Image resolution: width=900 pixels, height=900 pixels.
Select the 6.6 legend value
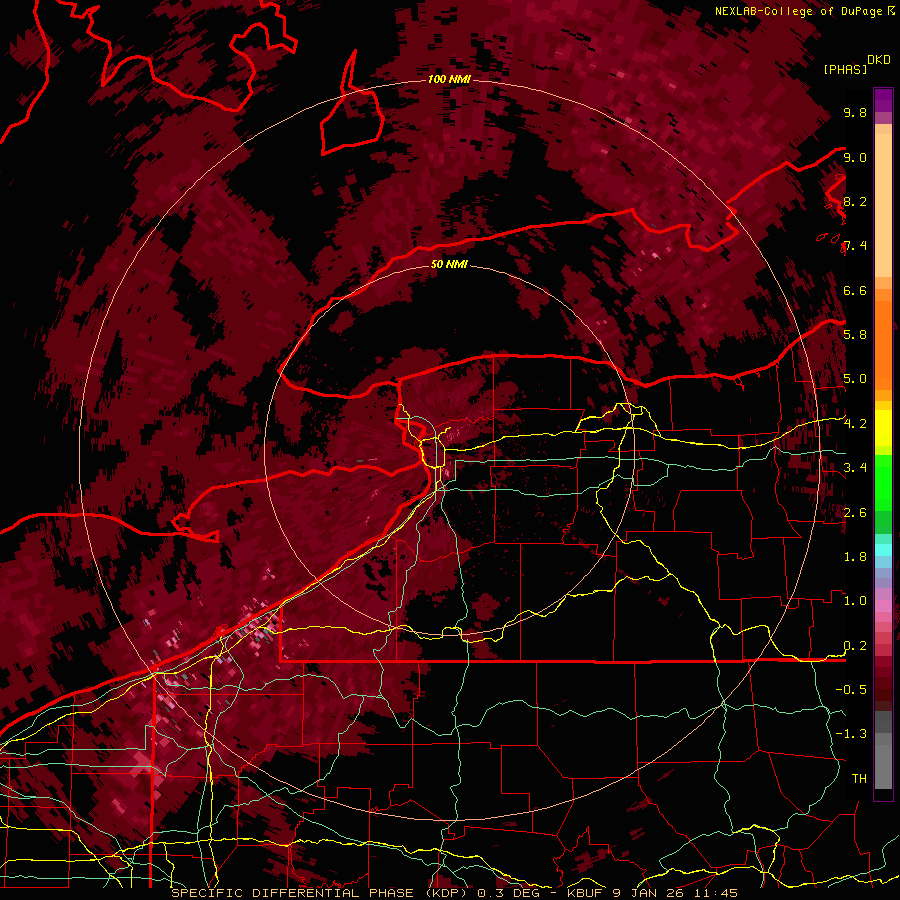855,291
